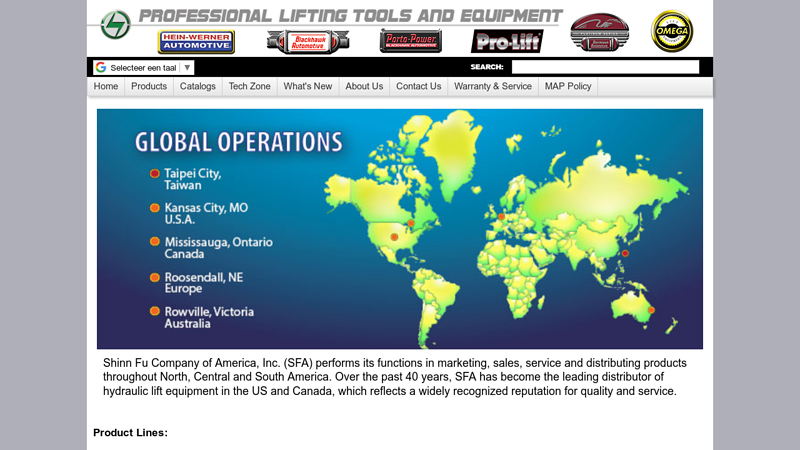Open the Pro-Lift brand logo
800x450 pixels.
click(507, 41)
